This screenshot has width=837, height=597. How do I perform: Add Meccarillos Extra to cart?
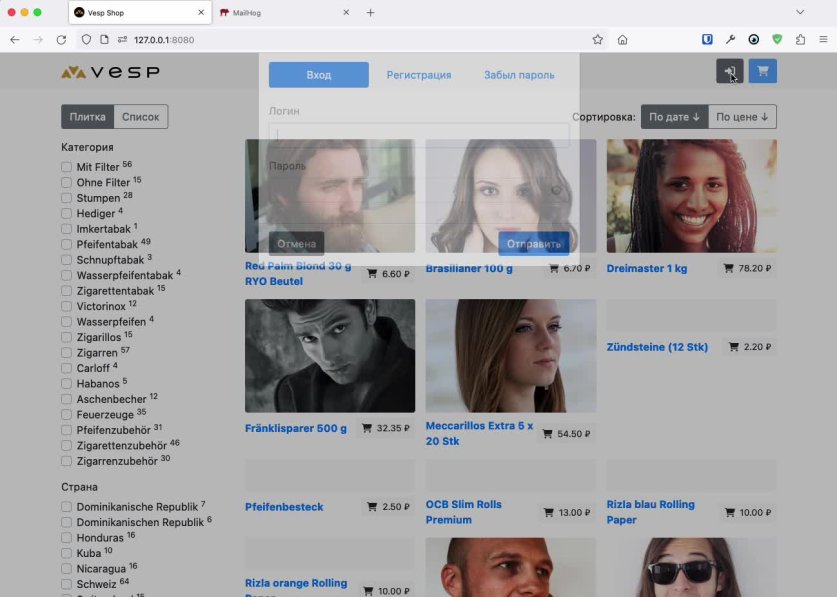(x=566, y=434)
